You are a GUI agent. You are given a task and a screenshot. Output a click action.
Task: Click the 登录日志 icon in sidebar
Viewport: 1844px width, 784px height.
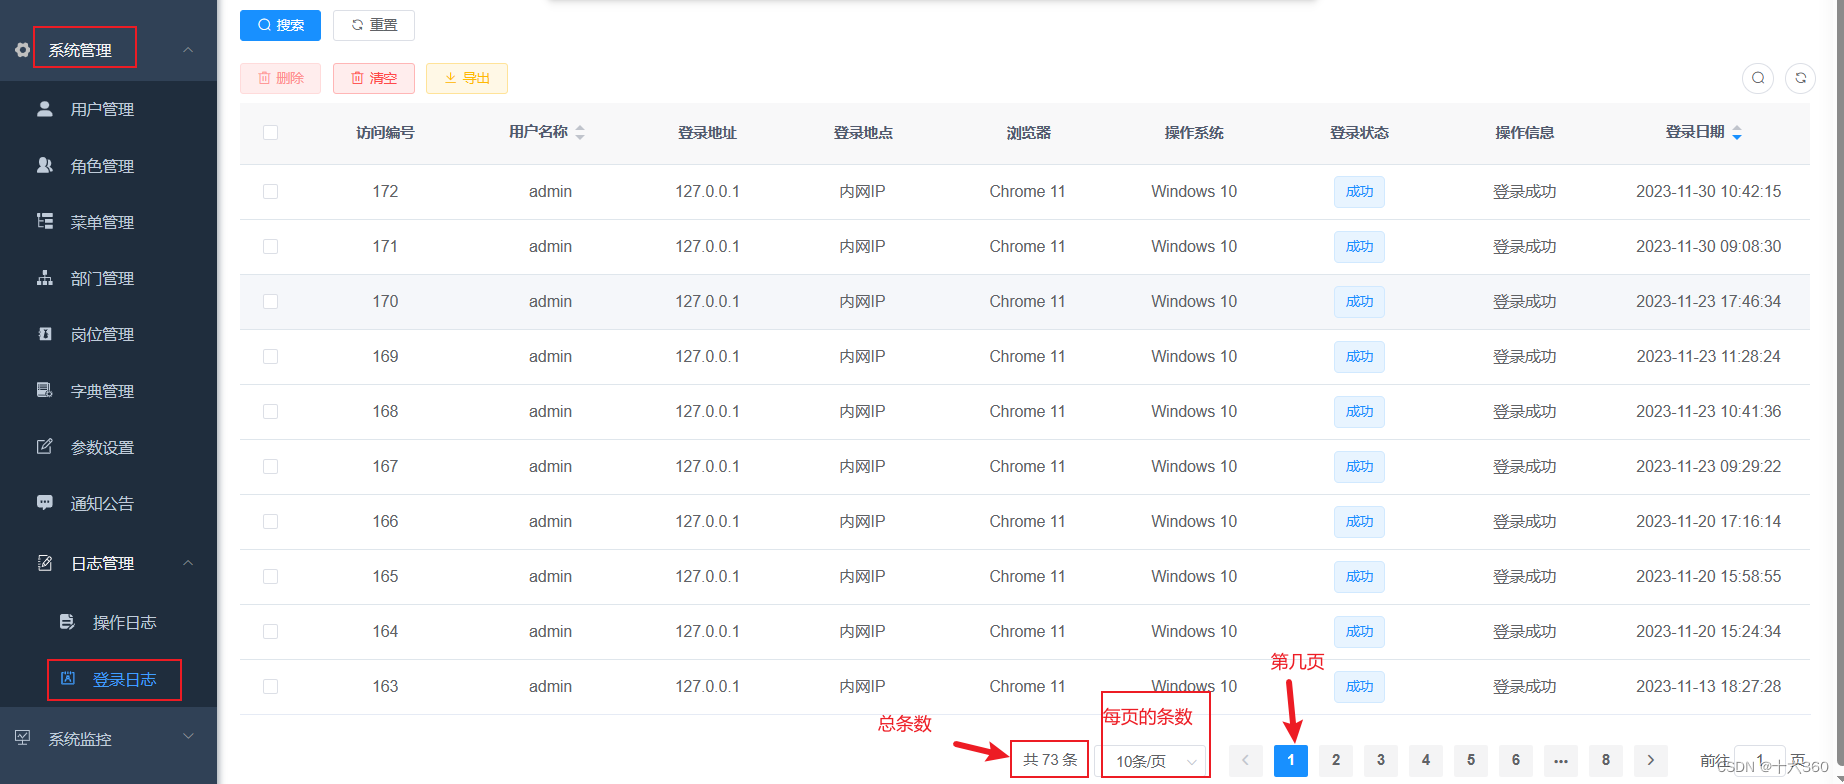pos(68,679)
